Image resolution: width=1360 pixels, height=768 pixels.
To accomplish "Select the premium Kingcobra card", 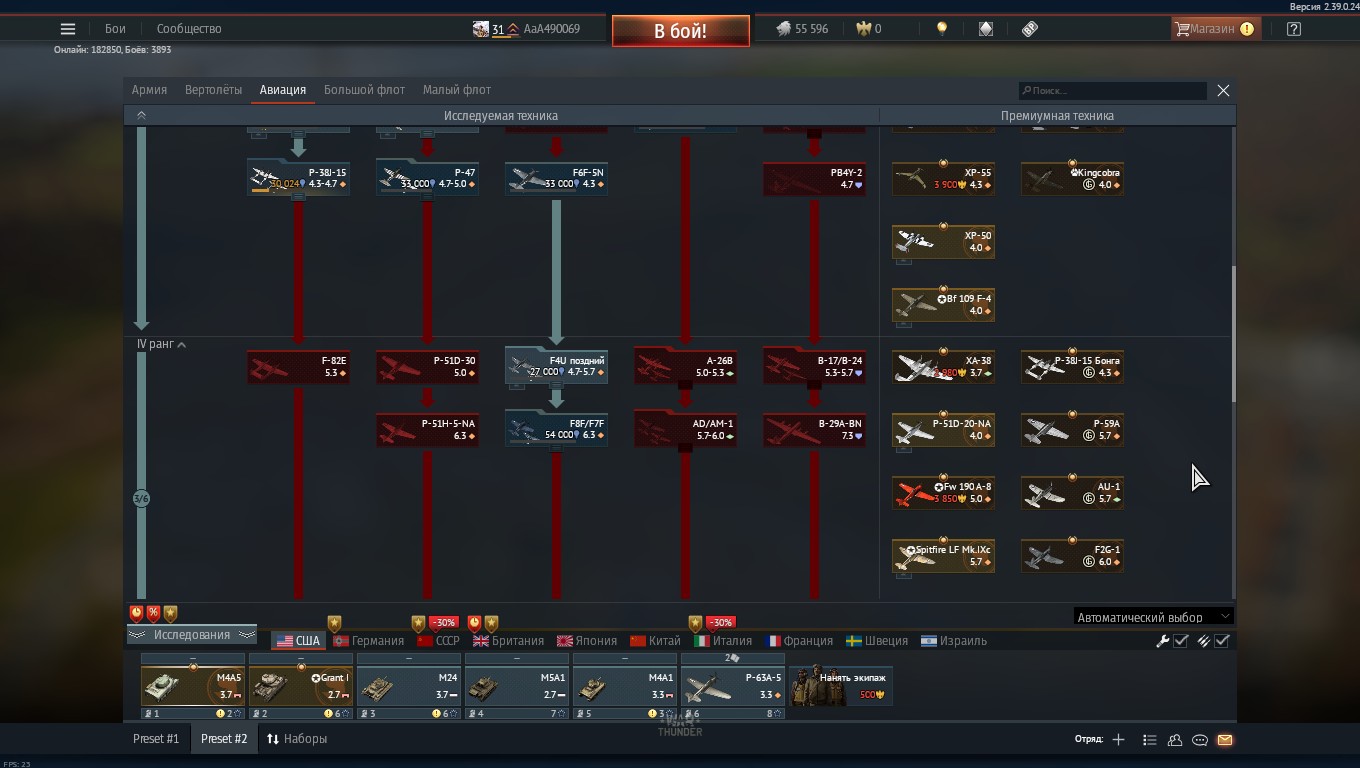I will pyautogui.click(x=1072, y=179).
